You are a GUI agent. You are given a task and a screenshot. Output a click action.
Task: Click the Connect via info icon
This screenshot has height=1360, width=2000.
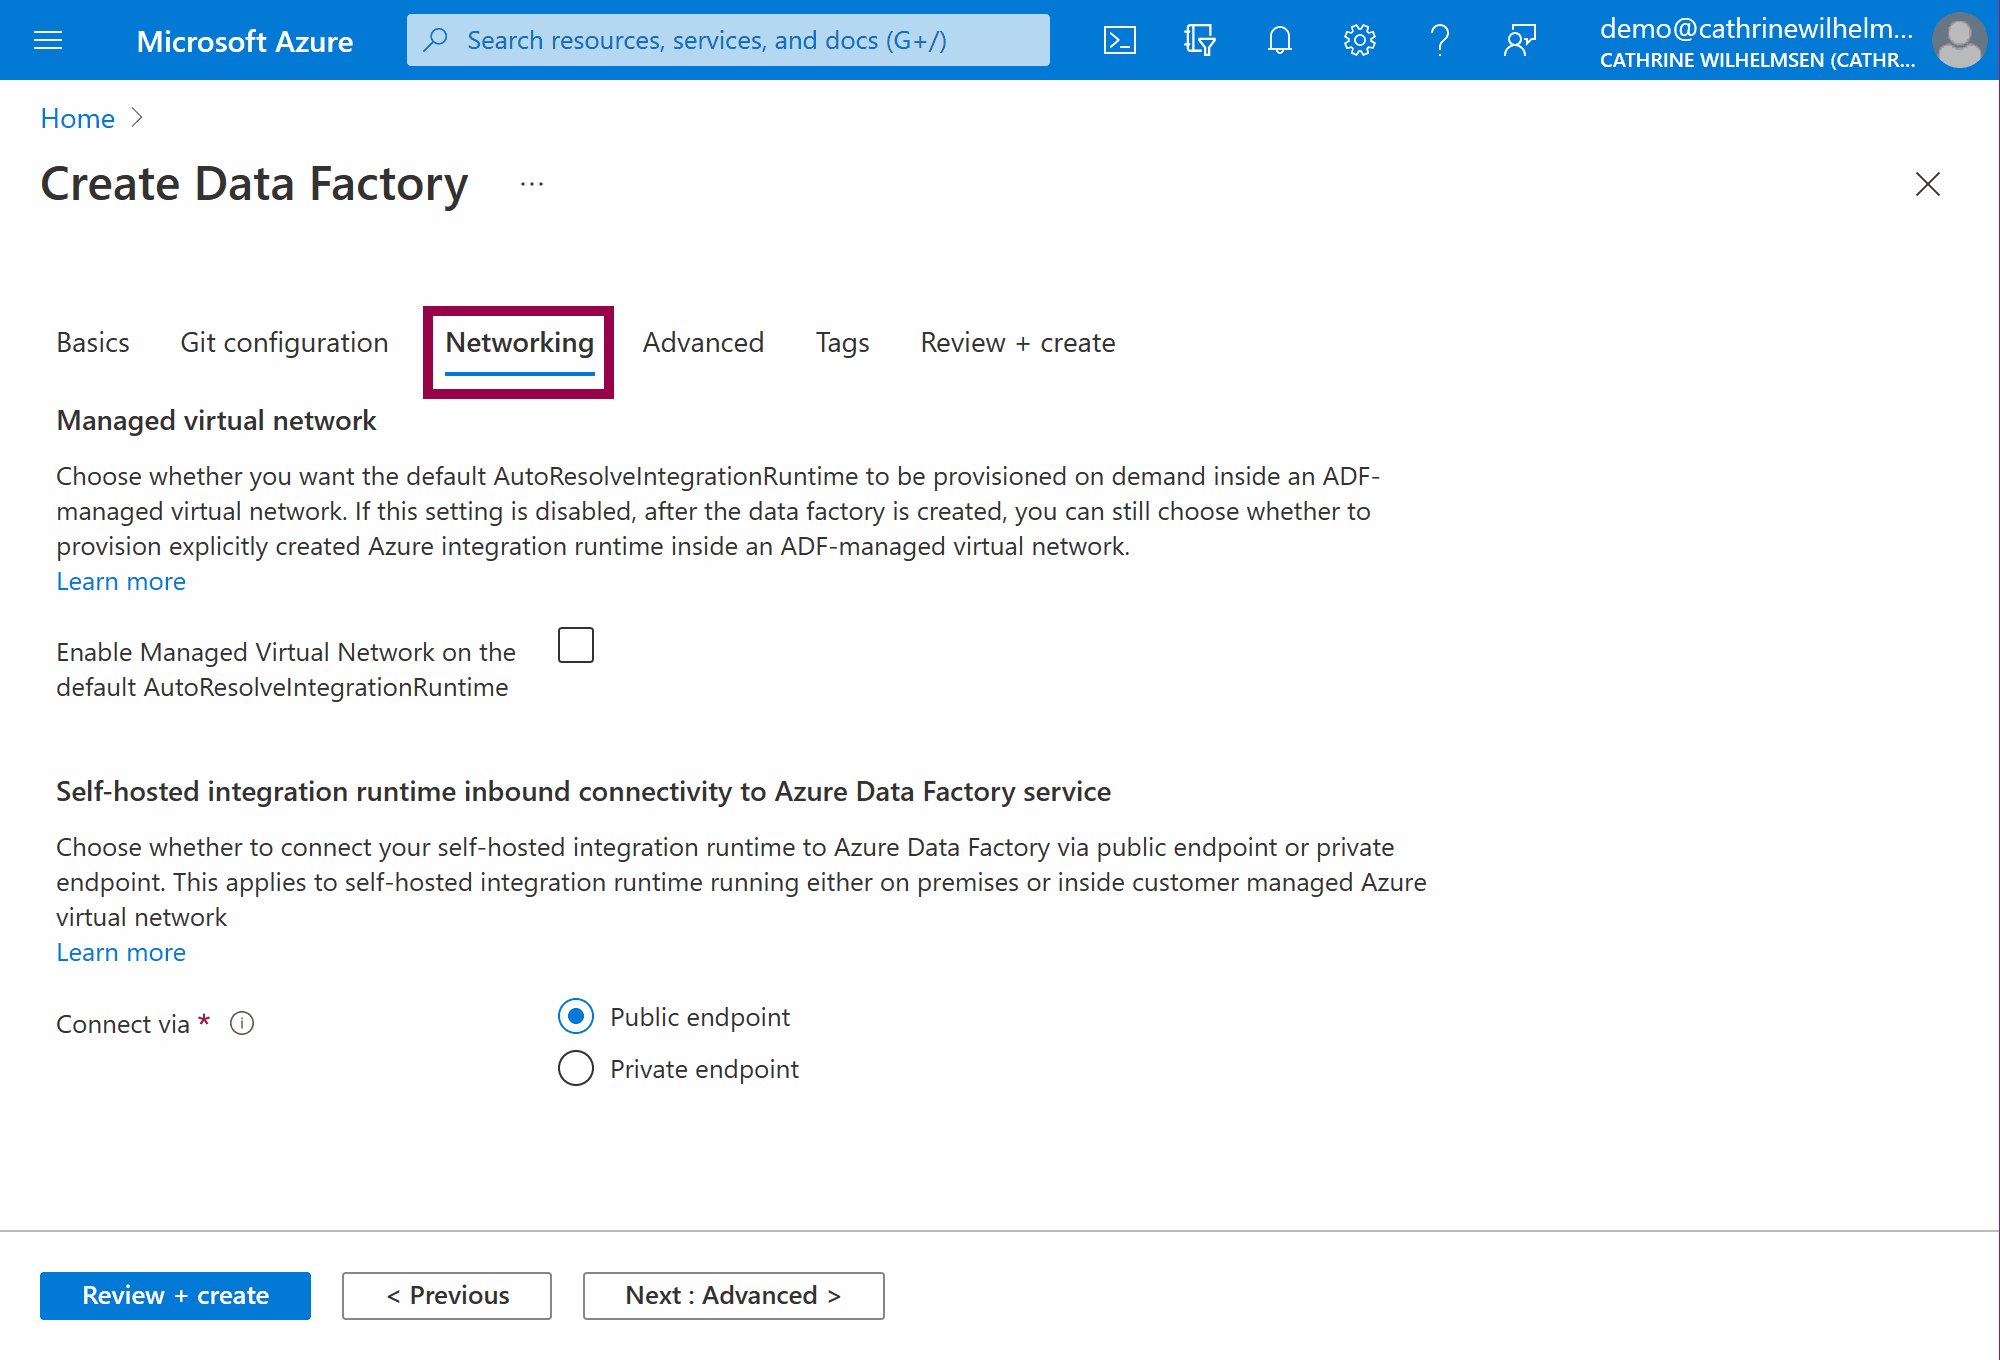242,1023
